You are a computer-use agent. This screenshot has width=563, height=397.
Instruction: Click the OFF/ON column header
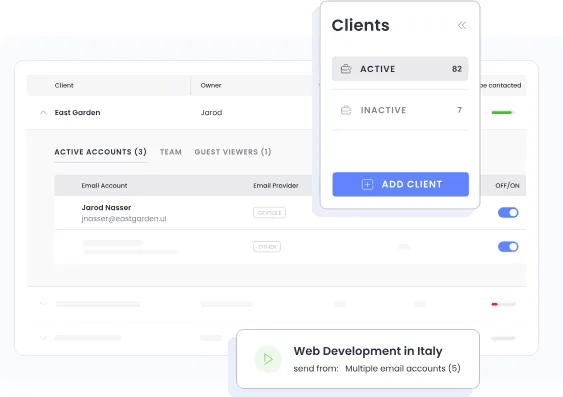[507, 186]
